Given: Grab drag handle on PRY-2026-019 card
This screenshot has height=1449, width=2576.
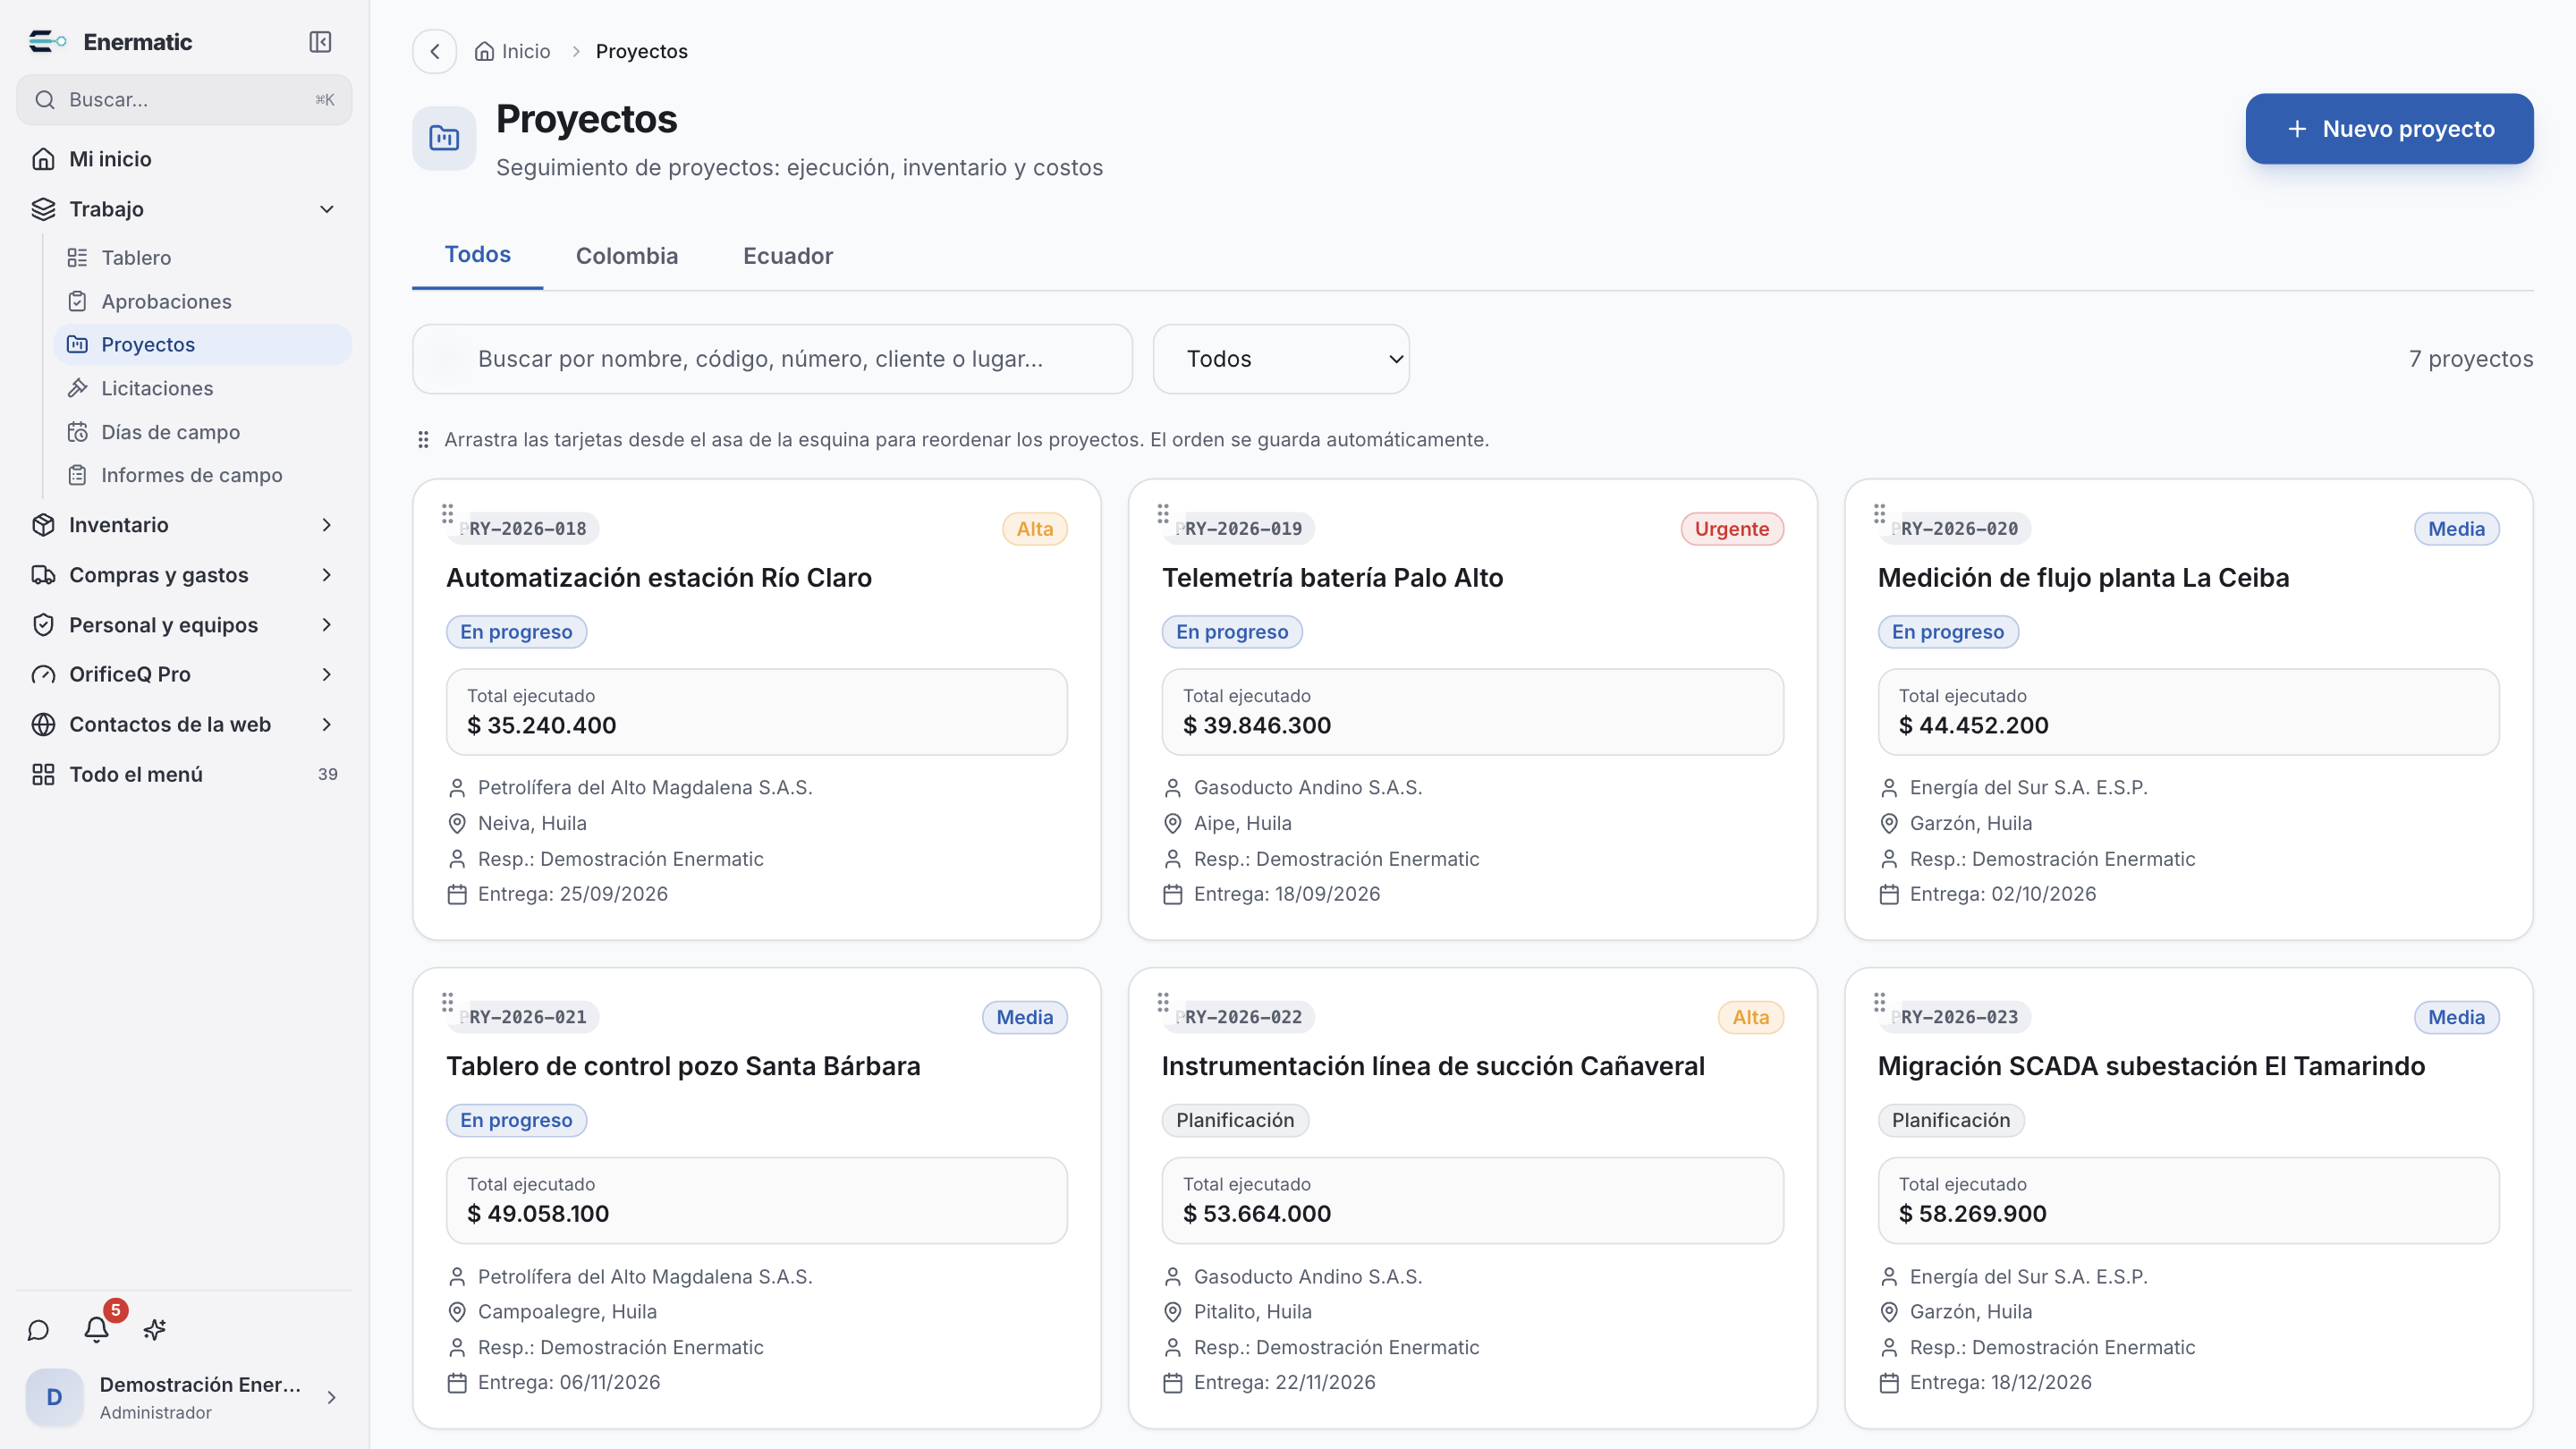Looking at the screenshot, I should point(1163,514).
